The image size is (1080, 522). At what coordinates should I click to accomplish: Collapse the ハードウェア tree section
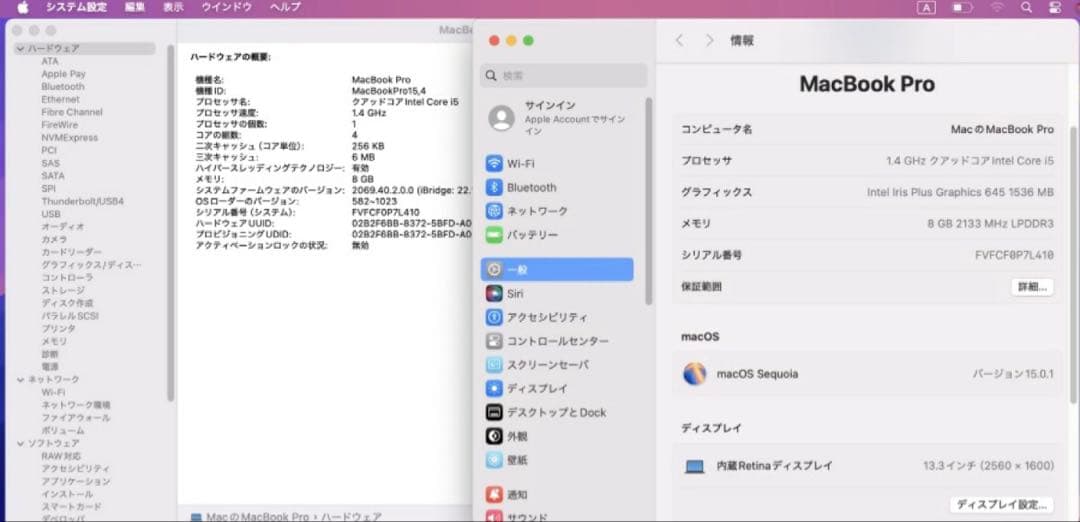point(21,49)
